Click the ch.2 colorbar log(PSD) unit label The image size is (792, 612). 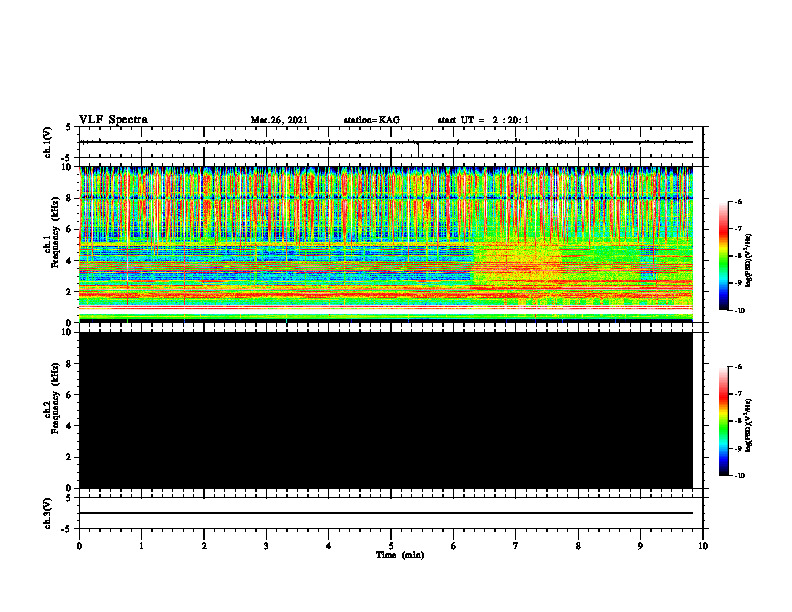point(750,425)
